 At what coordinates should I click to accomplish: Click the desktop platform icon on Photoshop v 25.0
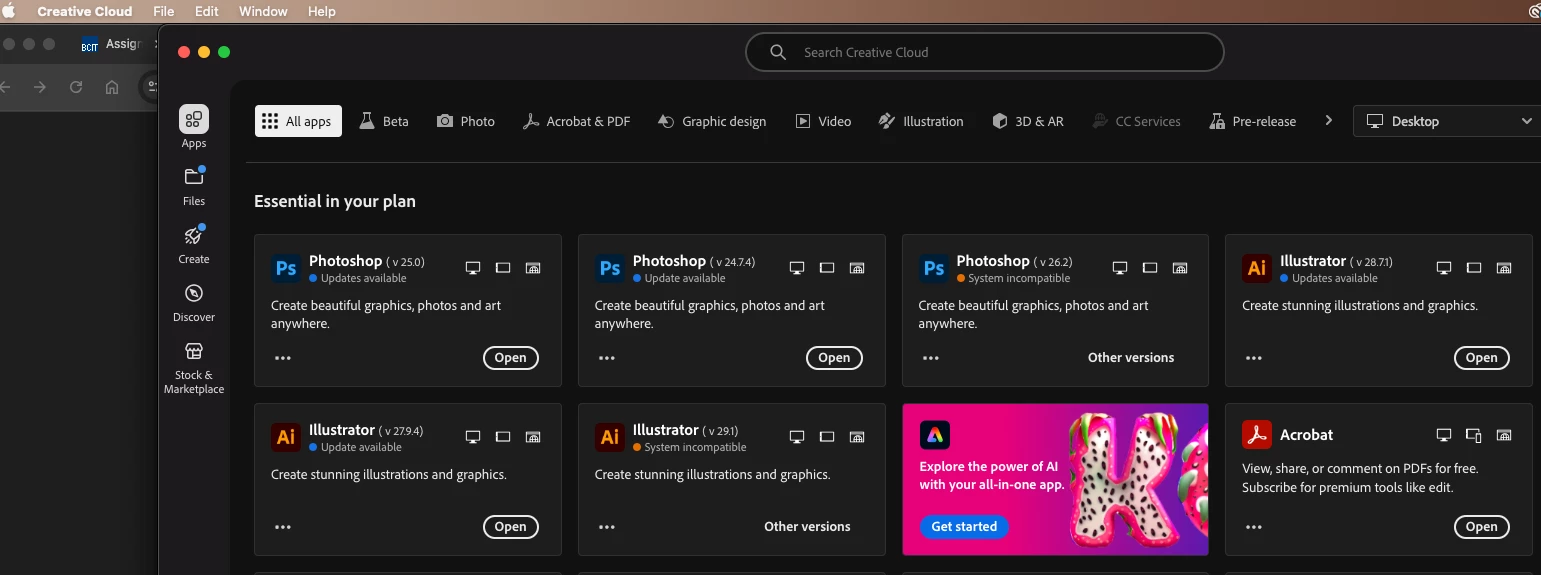(473, 268)
